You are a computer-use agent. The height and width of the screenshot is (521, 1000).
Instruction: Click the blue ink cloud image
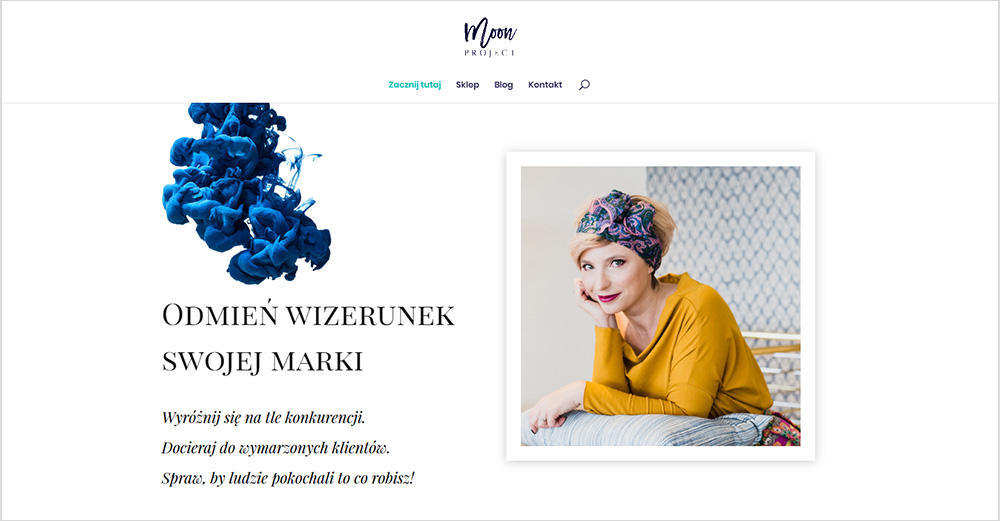247,193
